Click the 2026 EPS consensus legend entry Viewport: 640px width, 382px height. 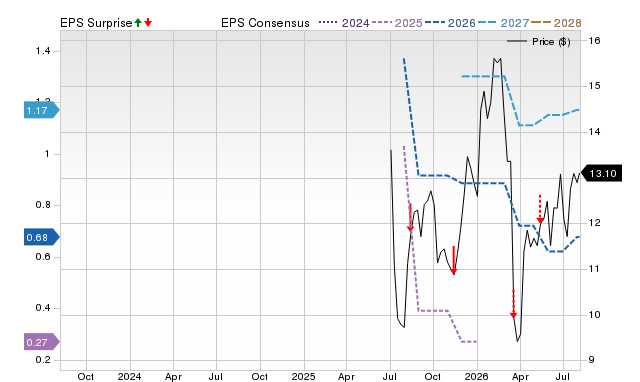[x=450, y=23]
